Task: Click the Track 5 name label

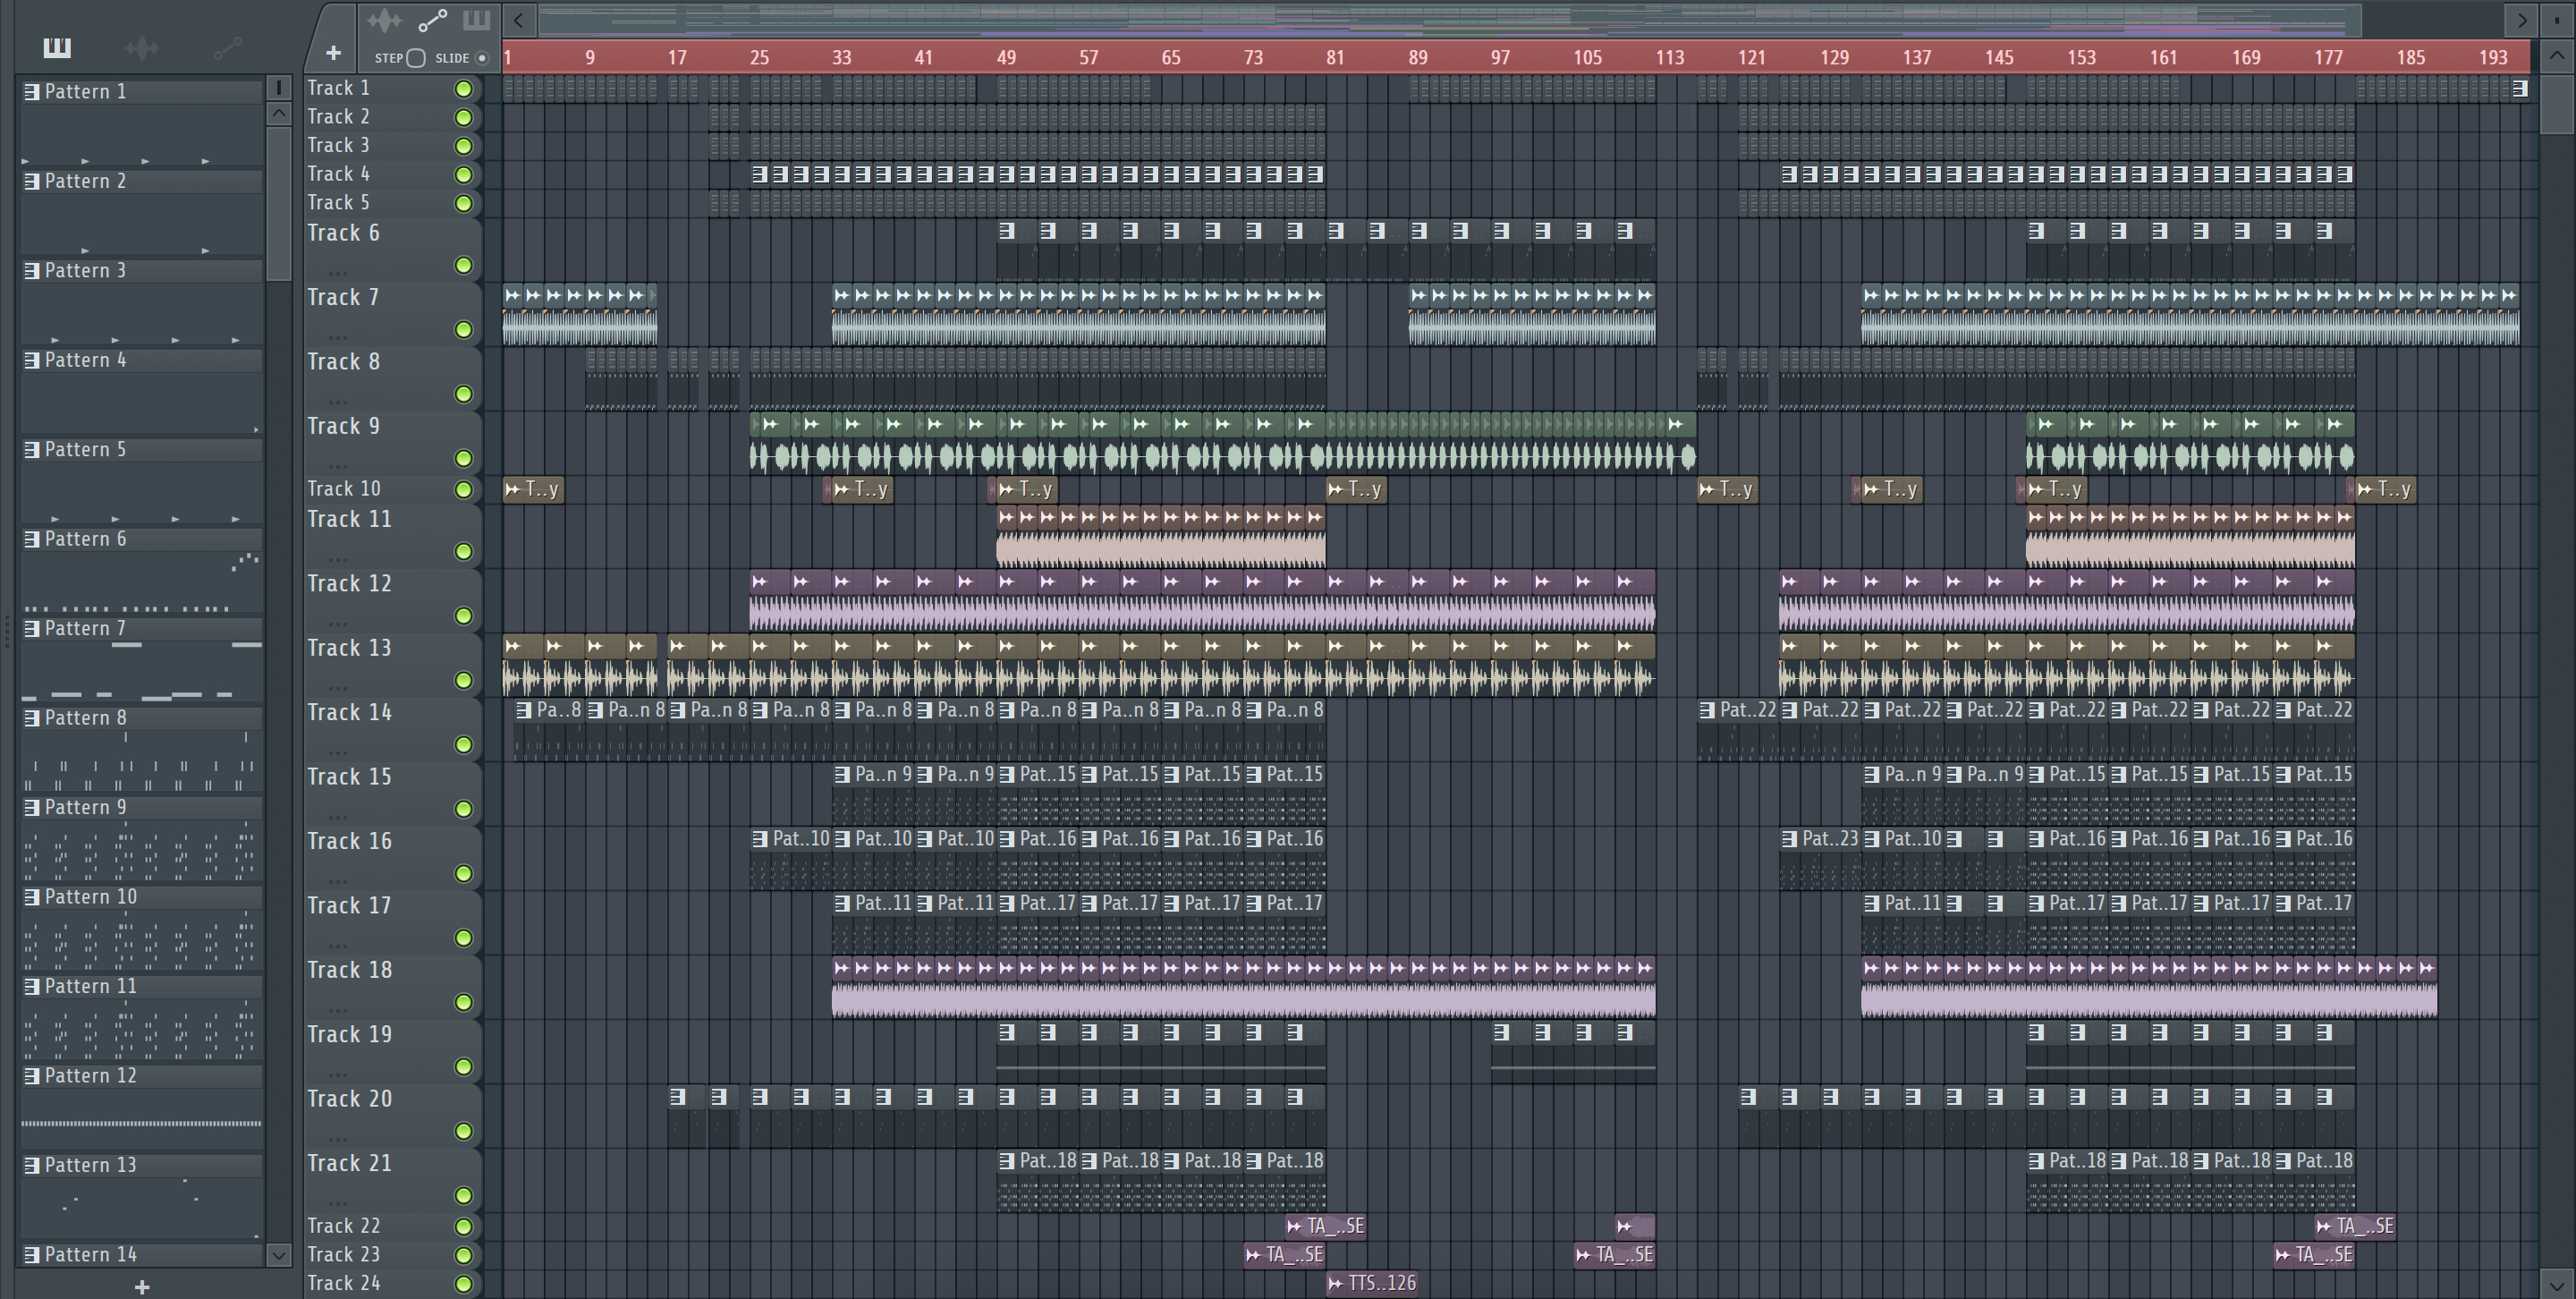Action: click(x=338, y=203)
